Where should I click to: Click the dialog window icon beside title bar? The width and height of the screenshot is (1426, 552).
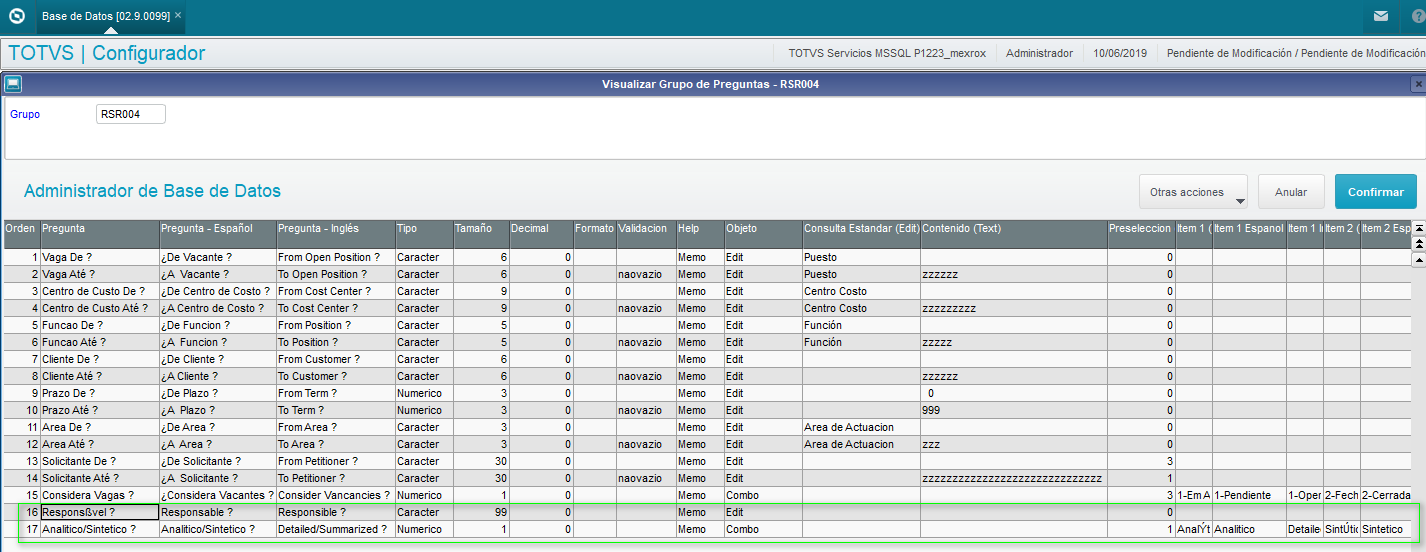(13, 84)
